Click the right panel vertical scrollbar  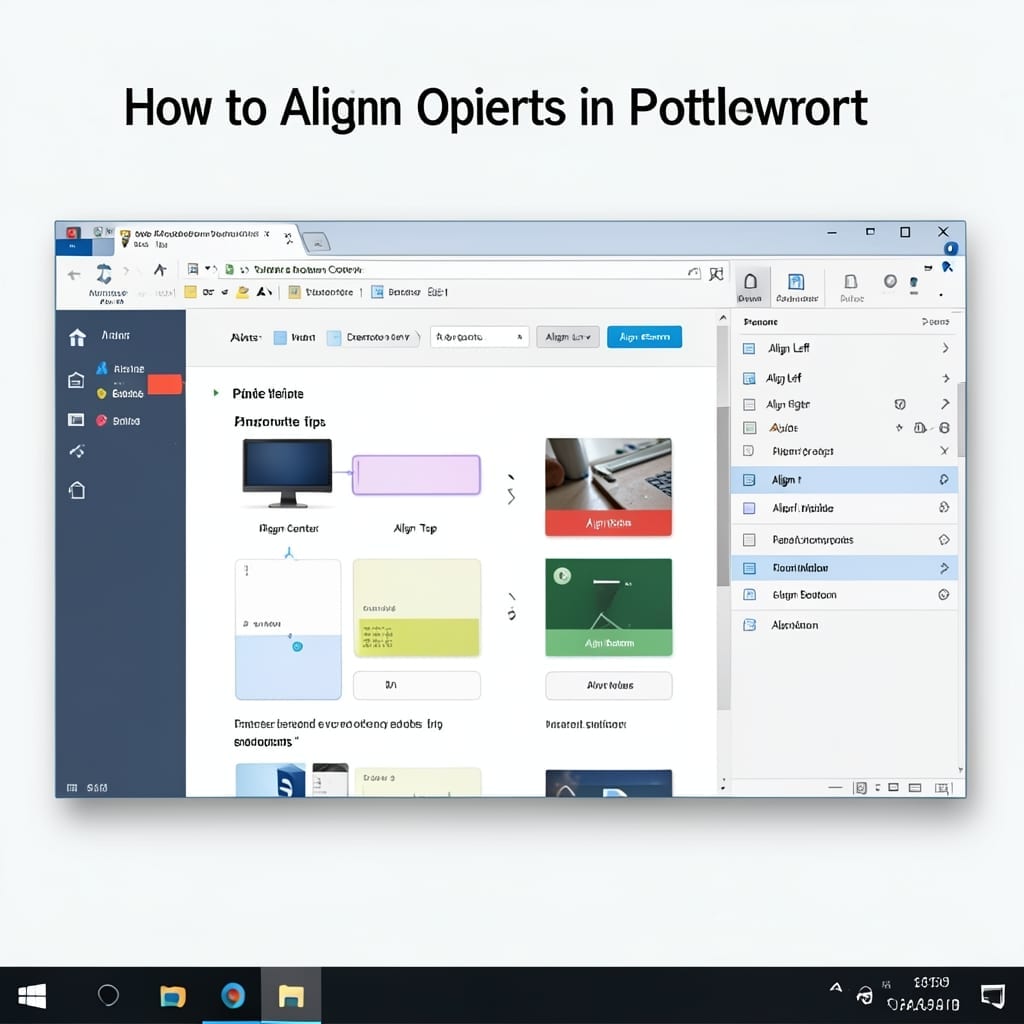[x=961, y=419]
